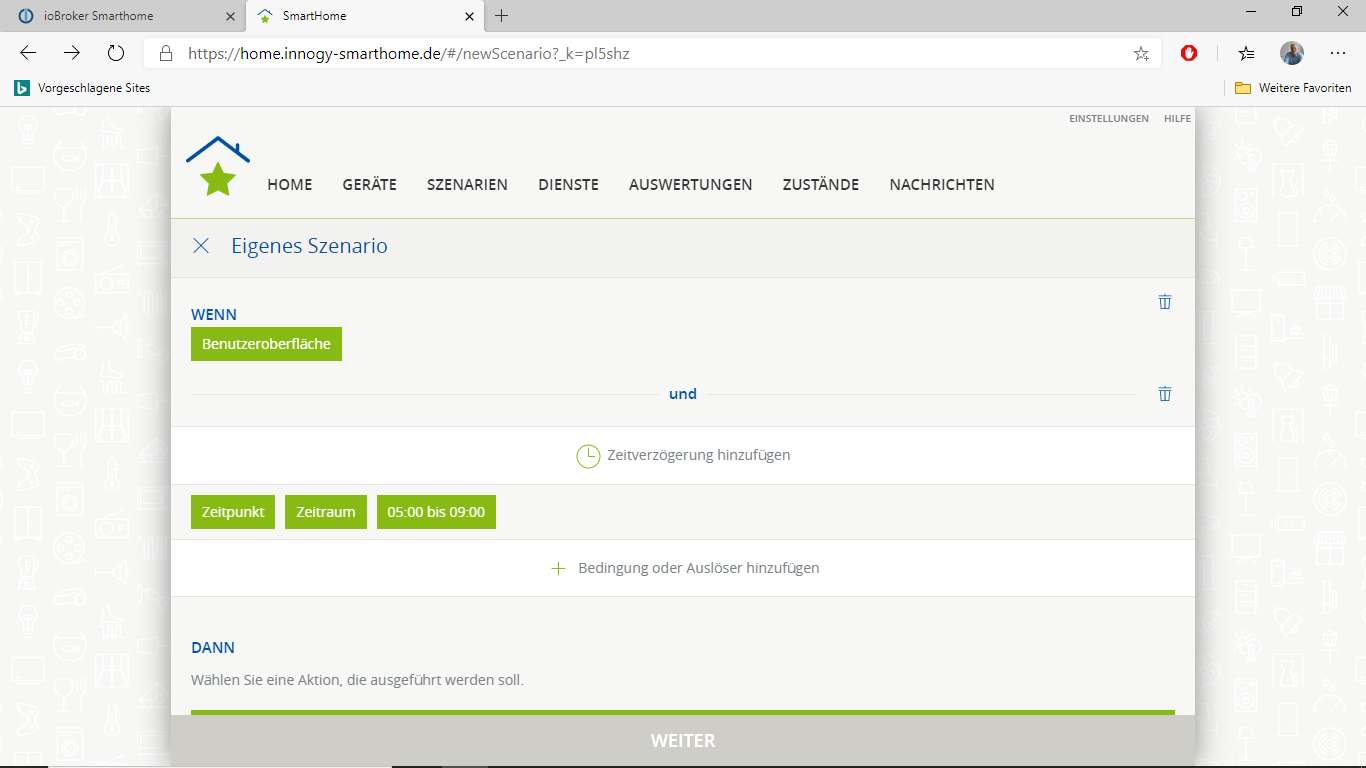Delete the WENN trigger using top trash icon
Viewport: 1366px width, 768px height.
(x=1164, y=302)
